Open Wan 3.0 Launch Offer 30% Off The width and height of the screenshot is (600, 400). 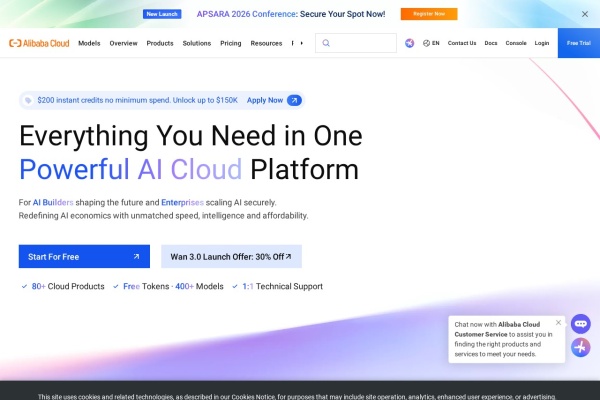(232, 256)
